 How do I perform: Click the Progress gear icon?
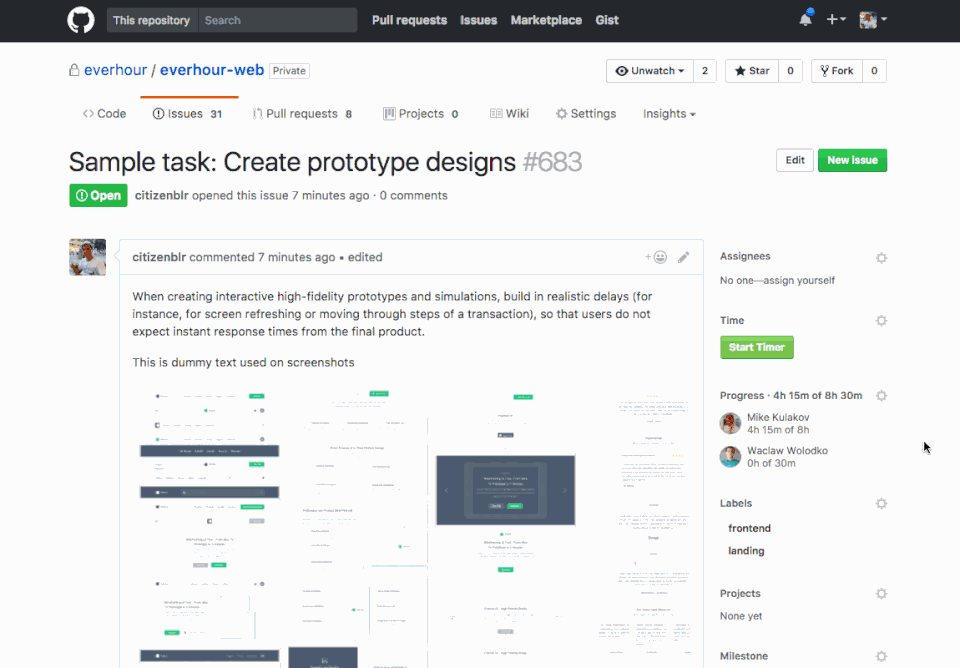coord(881,396)
